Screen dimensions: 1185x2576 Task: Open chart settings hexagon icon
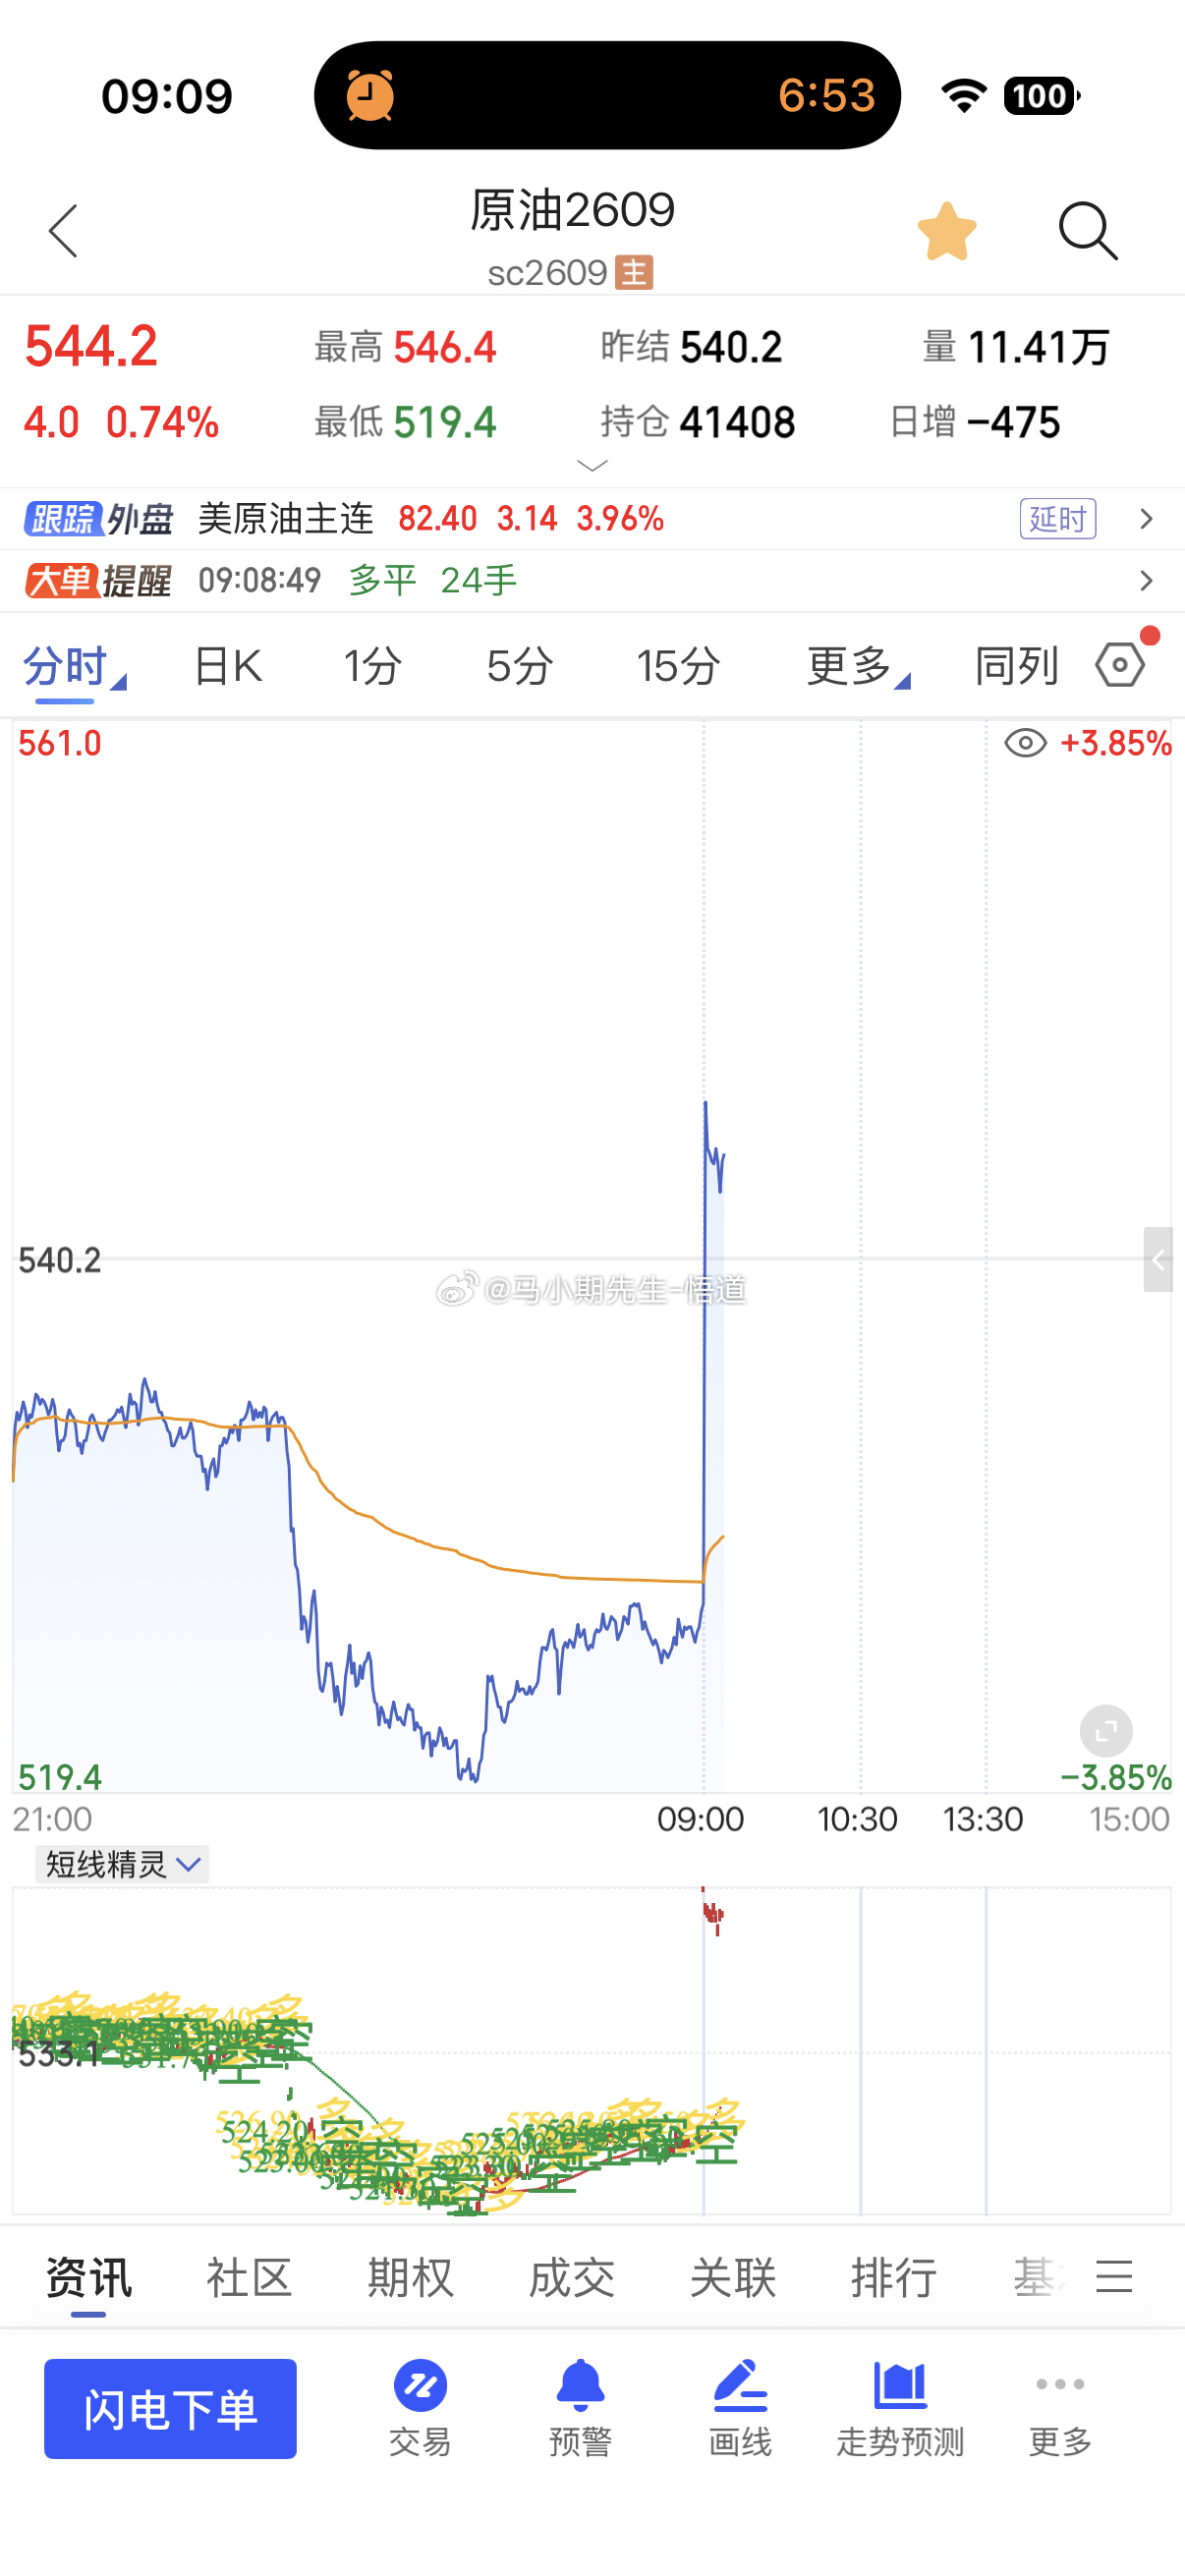(x=1120, y=665)
